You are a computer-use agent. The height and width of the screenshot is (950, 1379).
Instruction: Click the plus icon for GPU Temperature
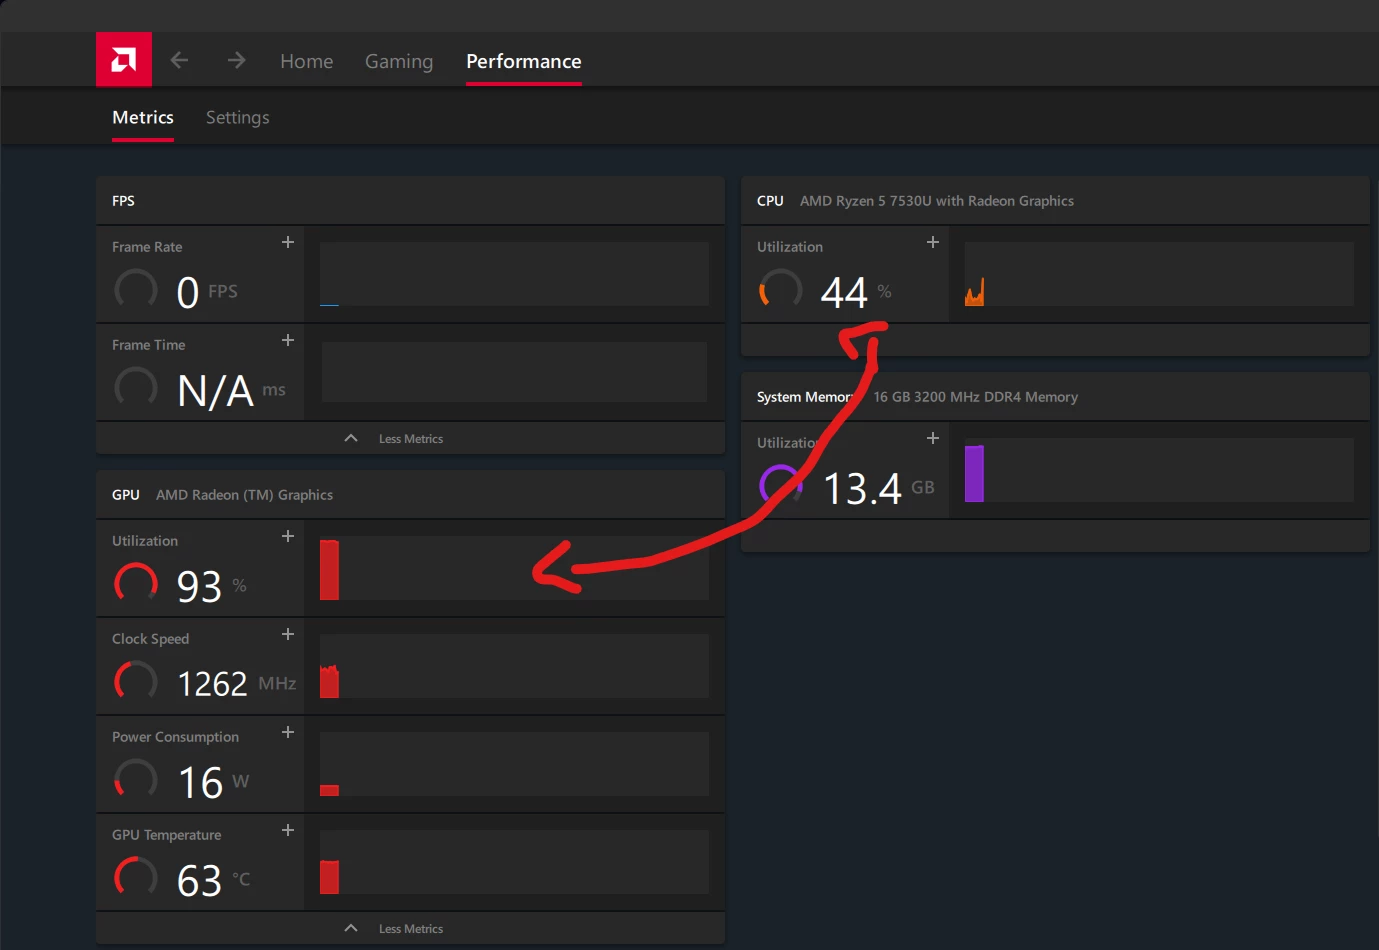tap(288, 830)
